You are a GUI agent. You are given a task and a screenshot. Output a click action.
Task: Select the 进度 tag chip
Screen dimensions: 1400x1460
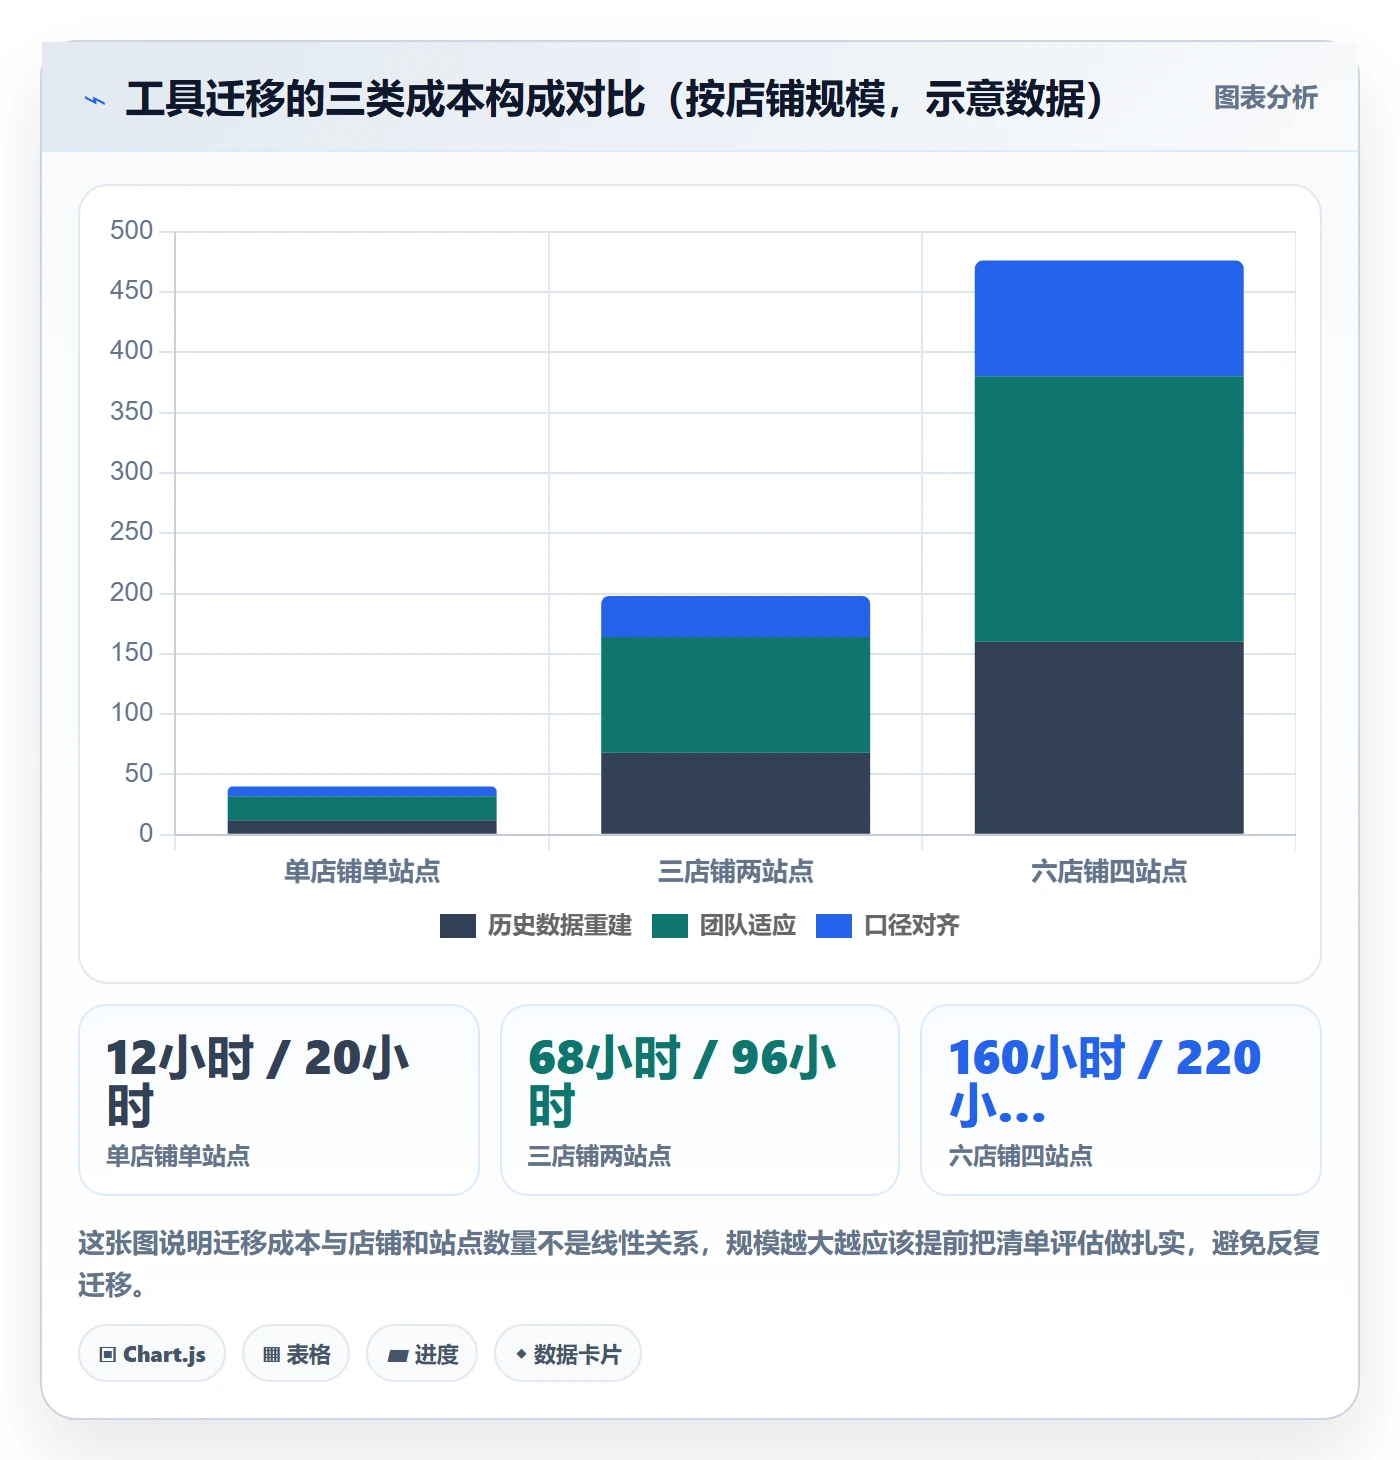(x=422, y=1354)
